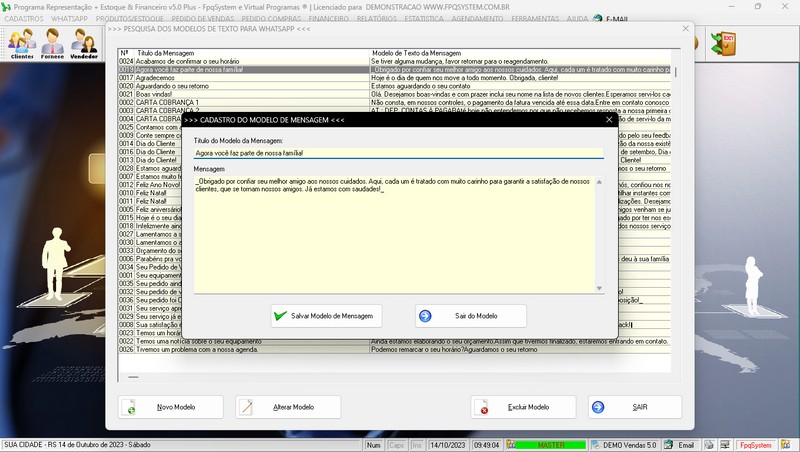Click the globe icon next to E-MAIL

pos(597,19)
